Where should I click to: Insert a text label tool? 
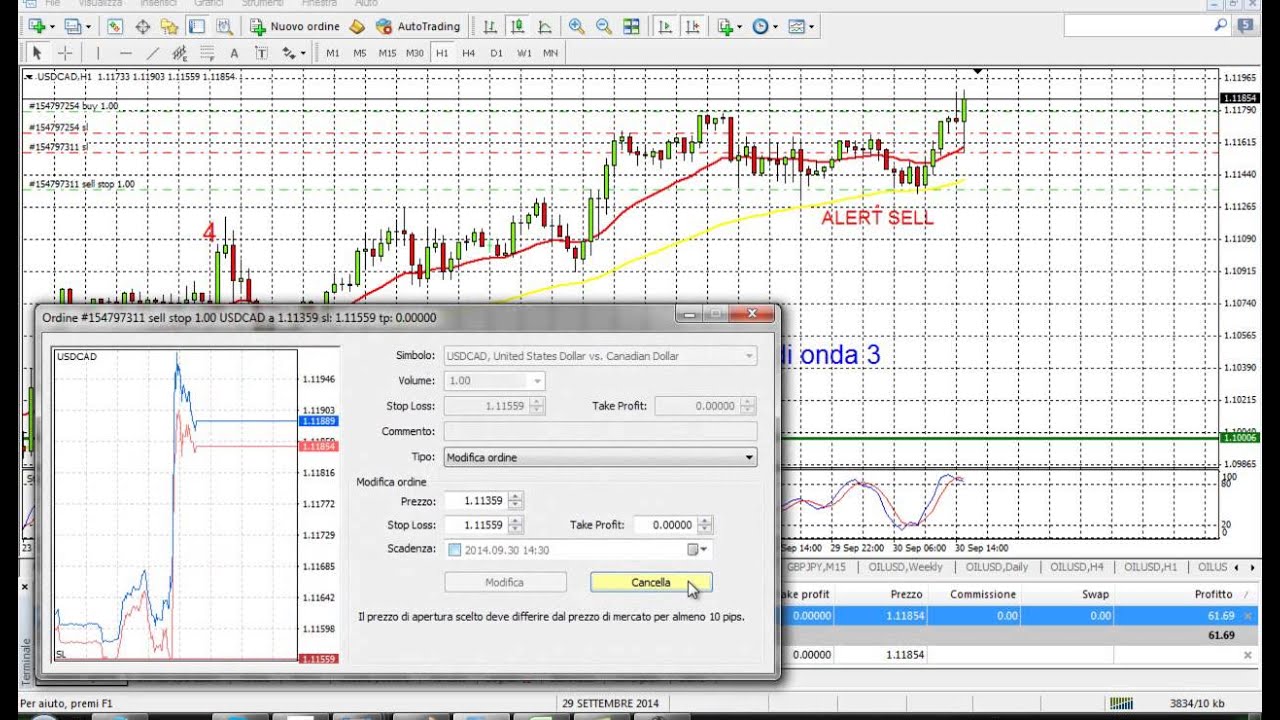click(x=262, y=53)
